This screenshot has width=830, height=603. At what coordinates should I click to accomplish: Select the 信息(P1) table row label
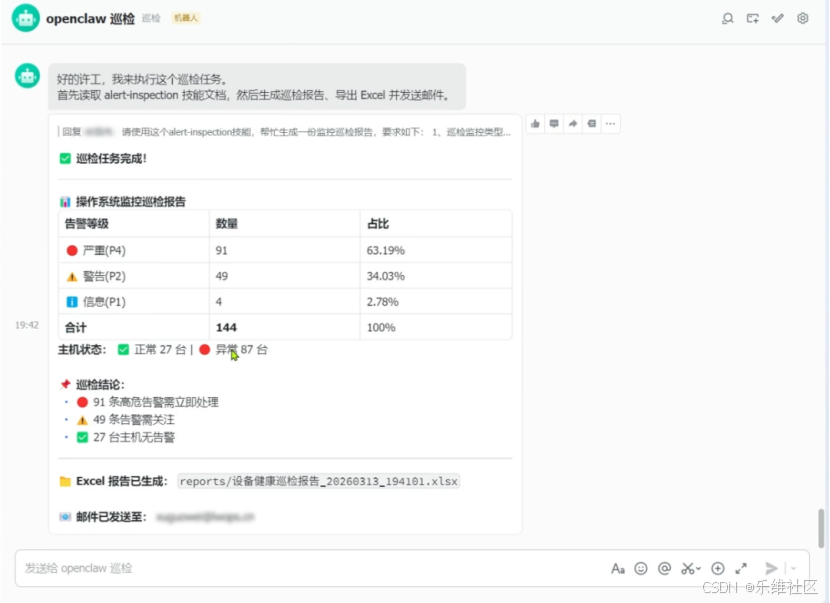104,302
